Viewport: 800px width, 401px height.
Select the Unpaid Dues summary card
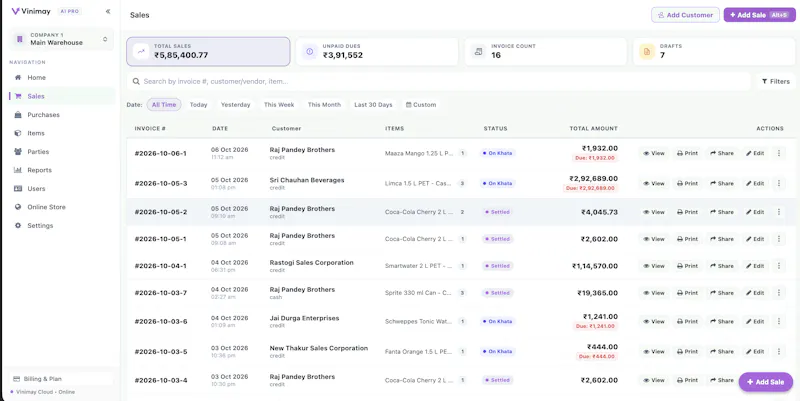coord(377,52)
